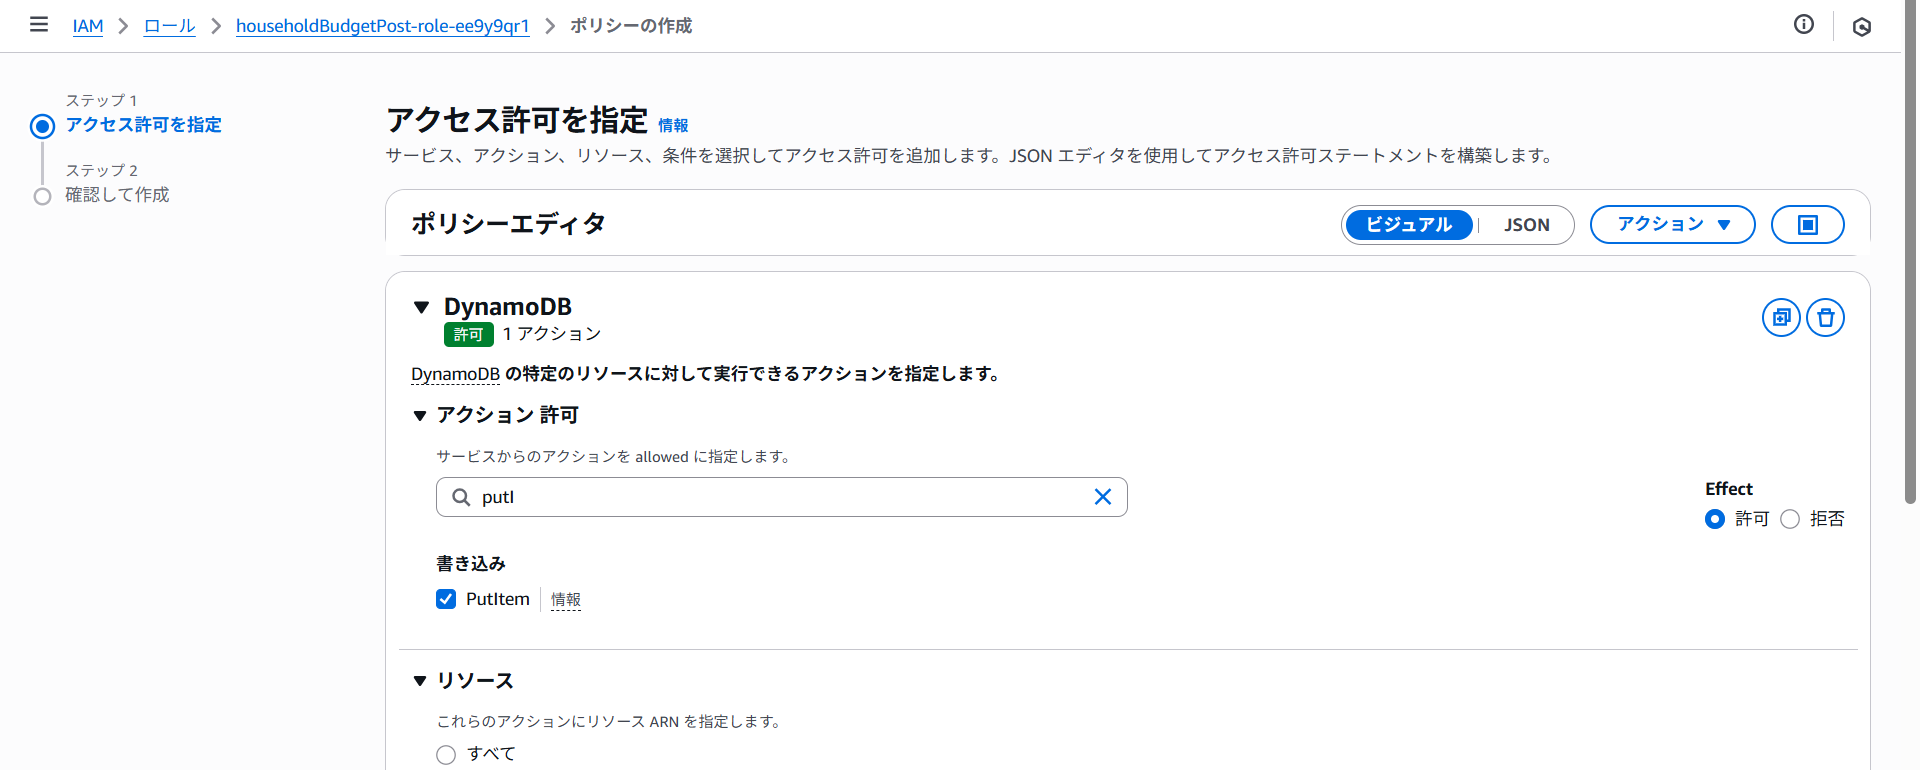Open the hamburger navigation menu

click(39, 25)
